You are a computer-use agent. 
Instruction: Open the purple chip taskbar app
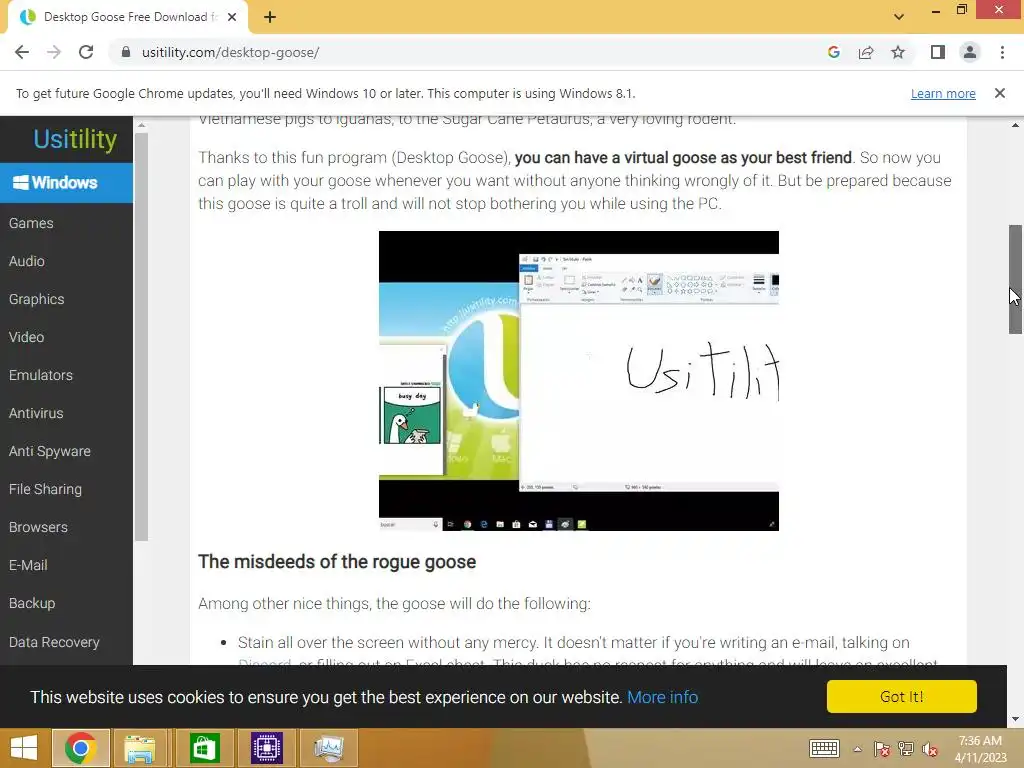[x=266, y=748]
